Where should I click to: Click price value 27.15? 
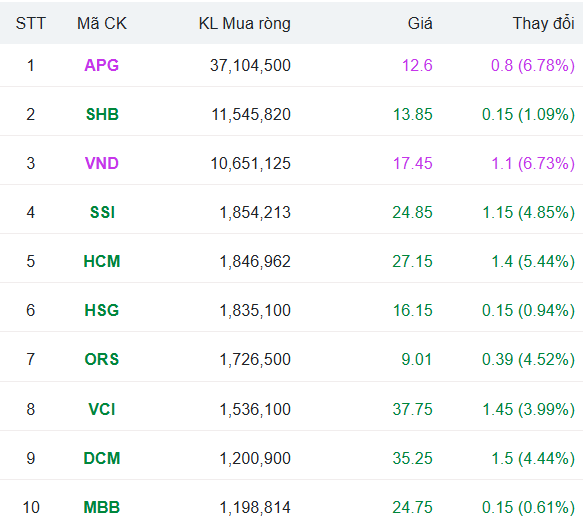click(x=412, y=261)
